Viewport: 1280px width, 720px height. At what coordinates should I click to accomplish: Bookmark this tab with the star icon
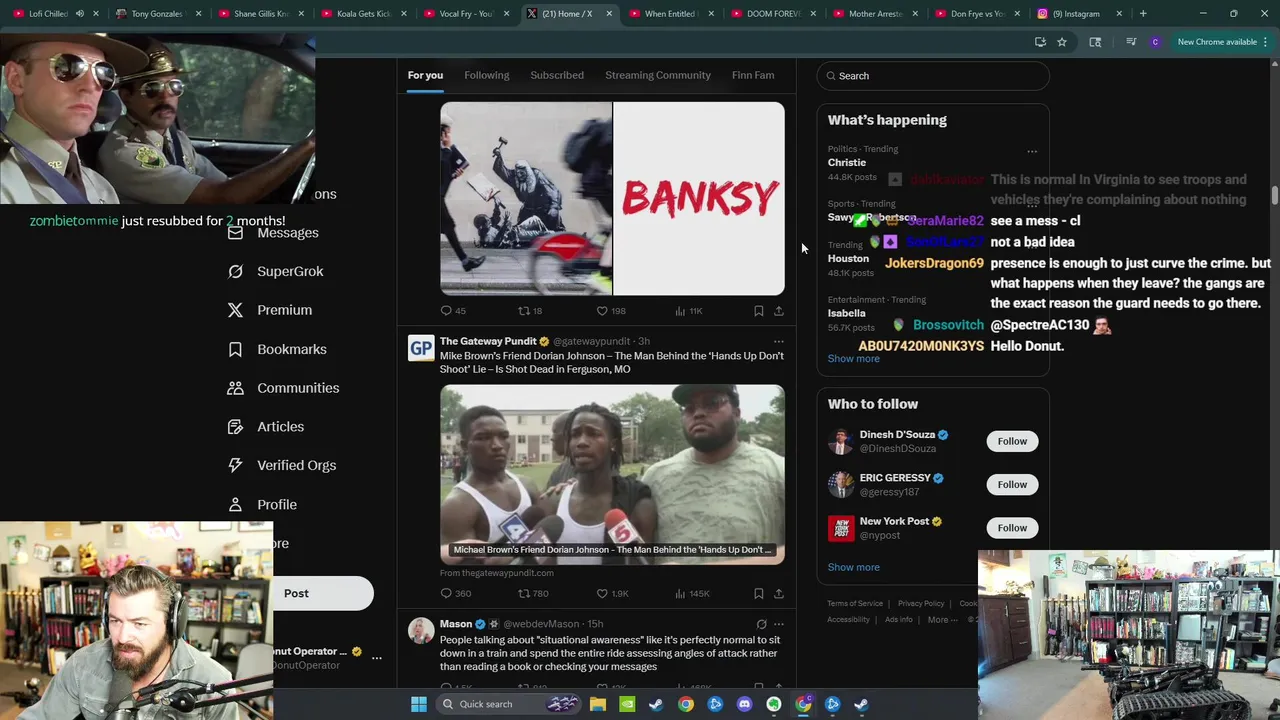[1061, 42]
